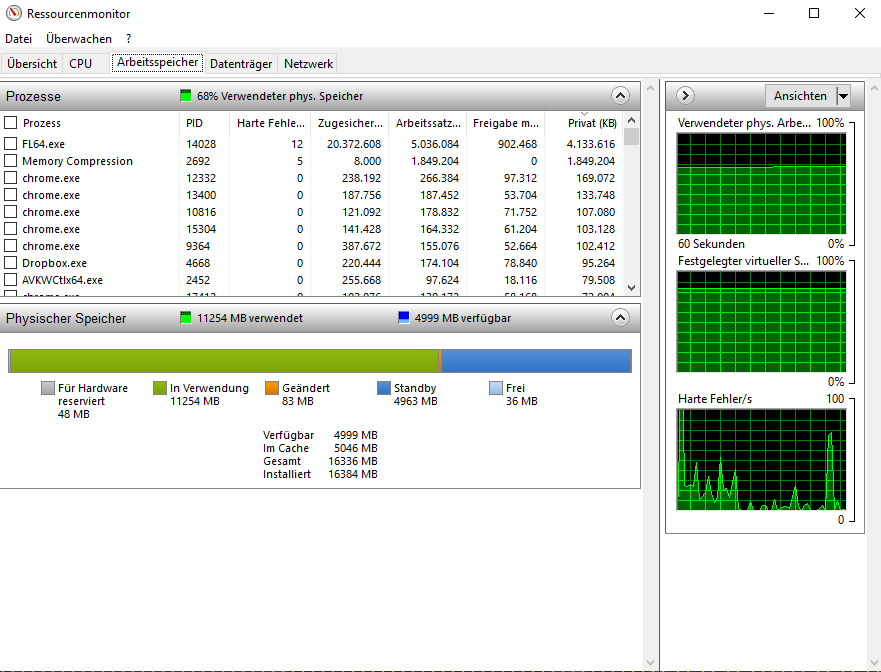Click green icon beside 11254 MB verwendet
The height and width of the screenshot is (672, 881).
(185, 318)
